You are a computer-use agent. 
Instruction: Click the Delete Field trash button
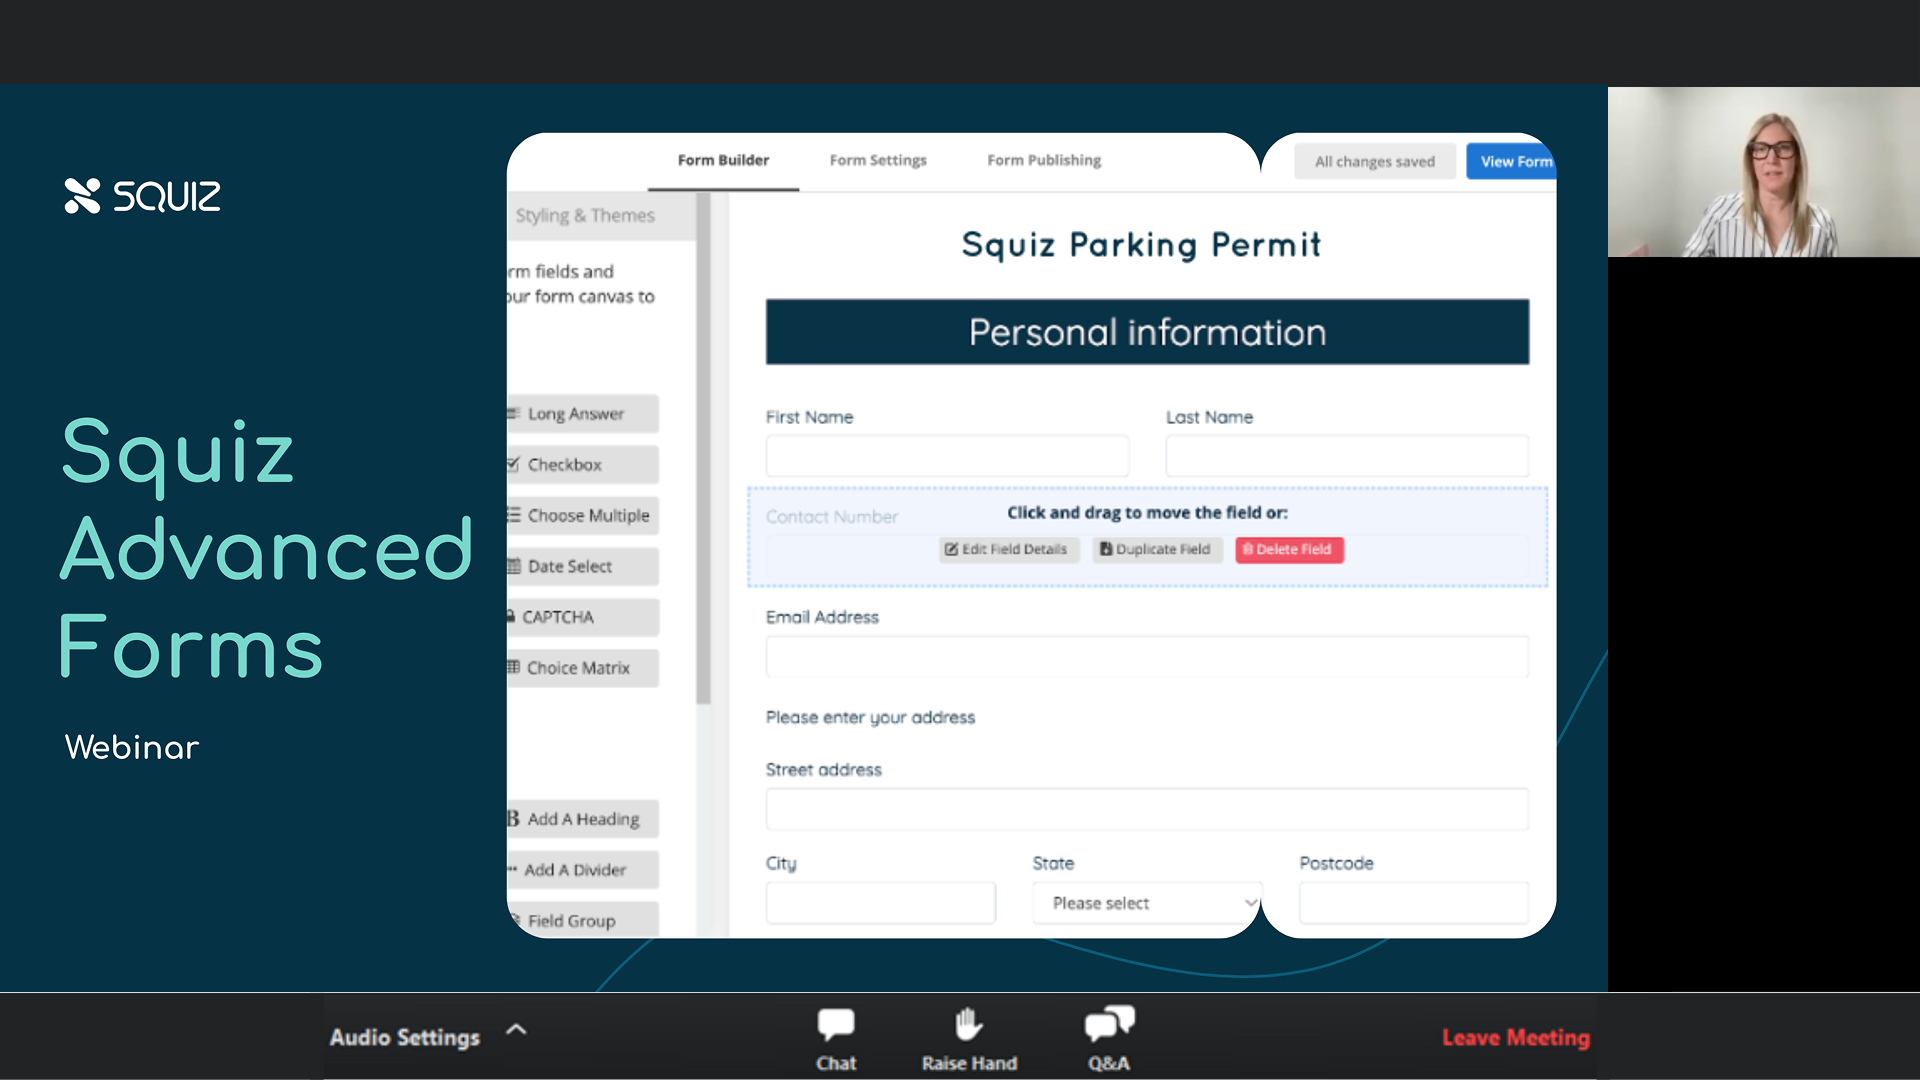pyautogui.click(x=1289, y=550)
